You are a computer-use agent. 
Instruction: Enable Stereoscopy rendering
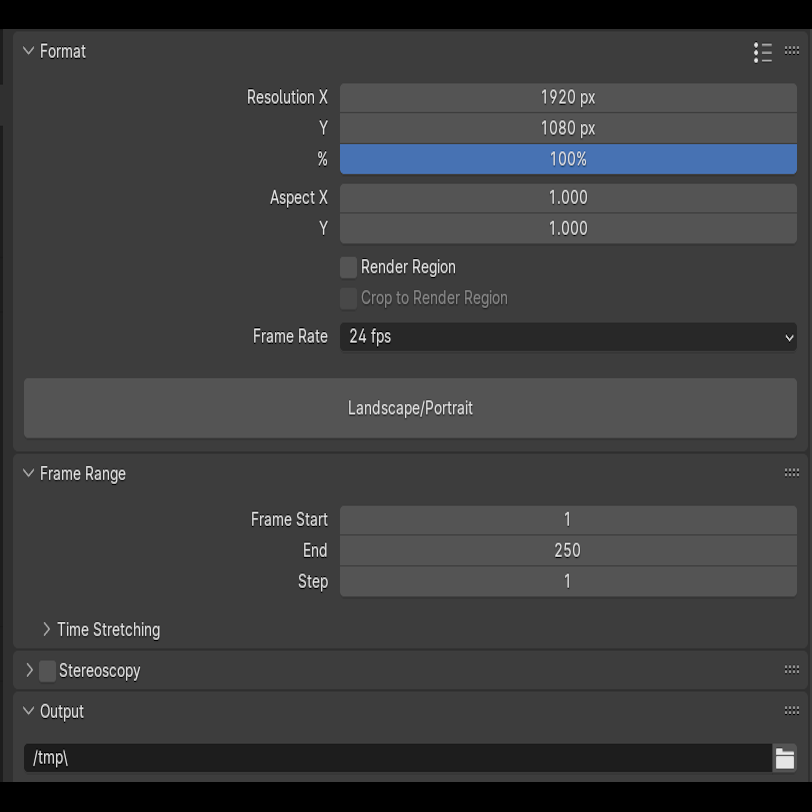click(47, 671)
